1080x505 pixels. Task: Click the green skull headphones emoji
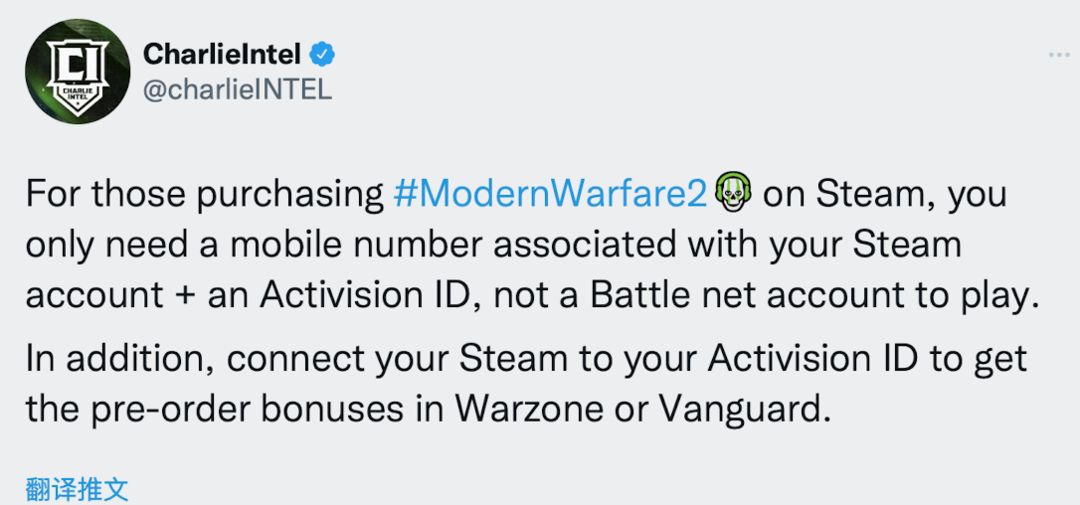point(734,193)
